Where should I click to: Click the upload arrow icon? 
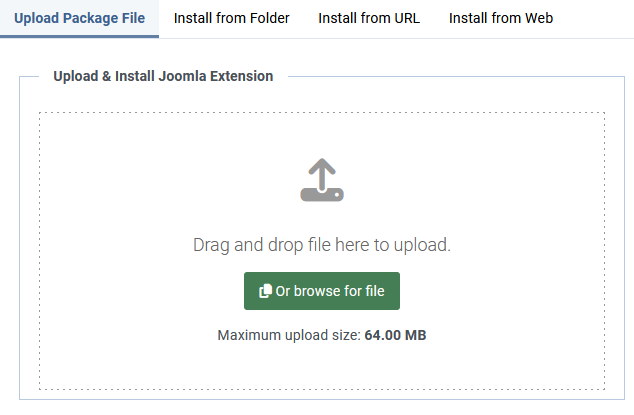tap(322, 180)
